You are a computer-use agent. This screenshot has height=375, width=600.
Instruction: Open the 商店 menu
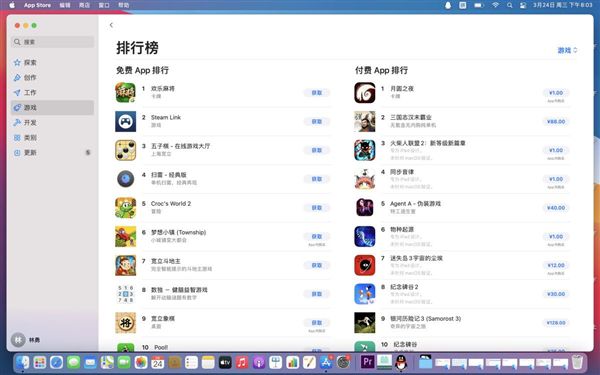pos(84,5)
